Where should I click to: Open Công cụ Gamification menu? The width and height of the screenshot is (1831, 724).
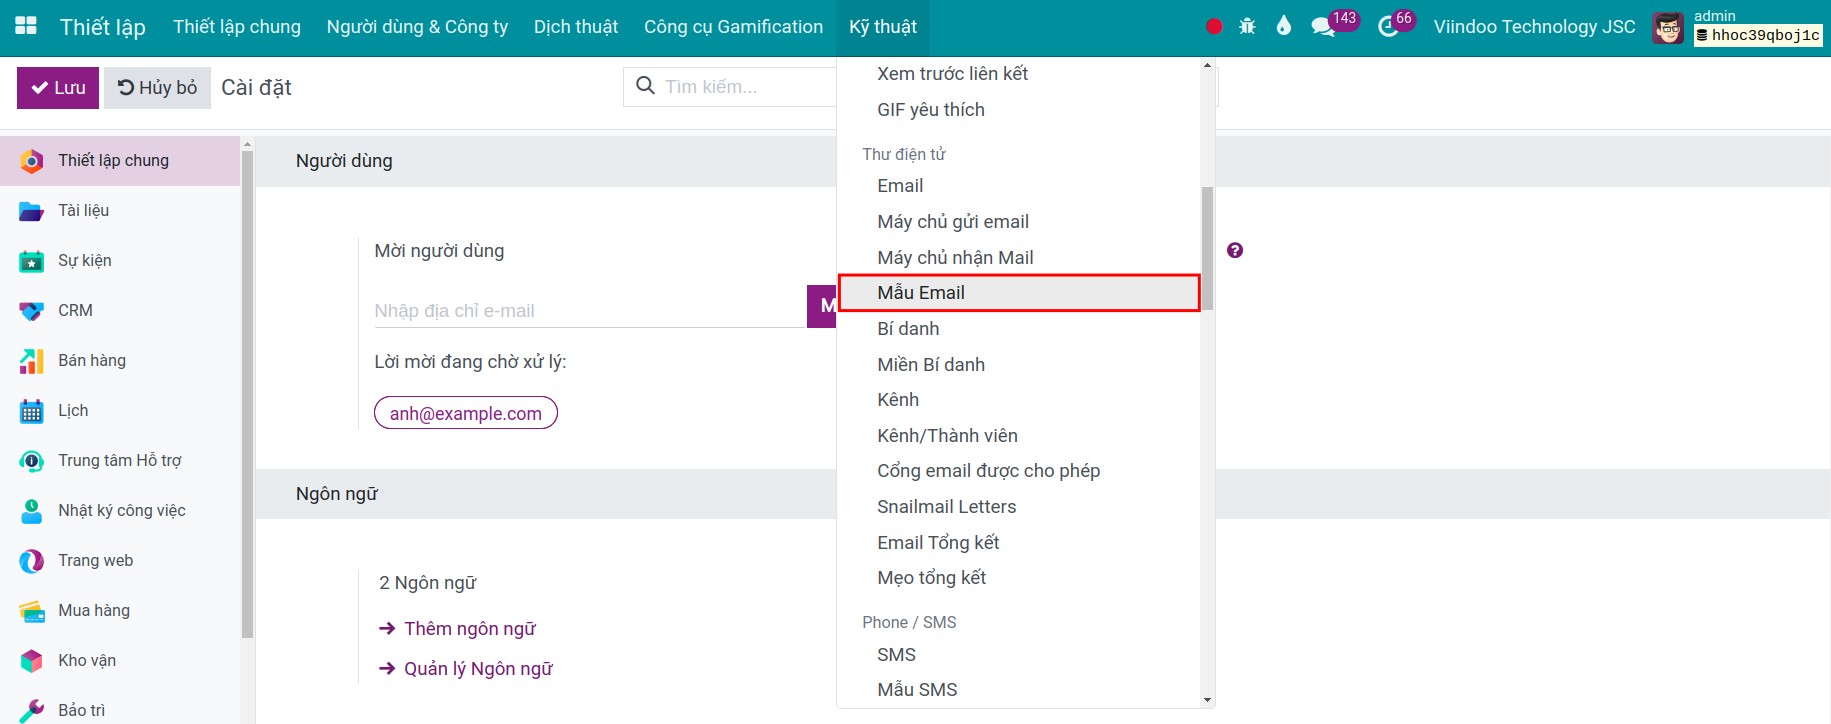click(733, 27)
